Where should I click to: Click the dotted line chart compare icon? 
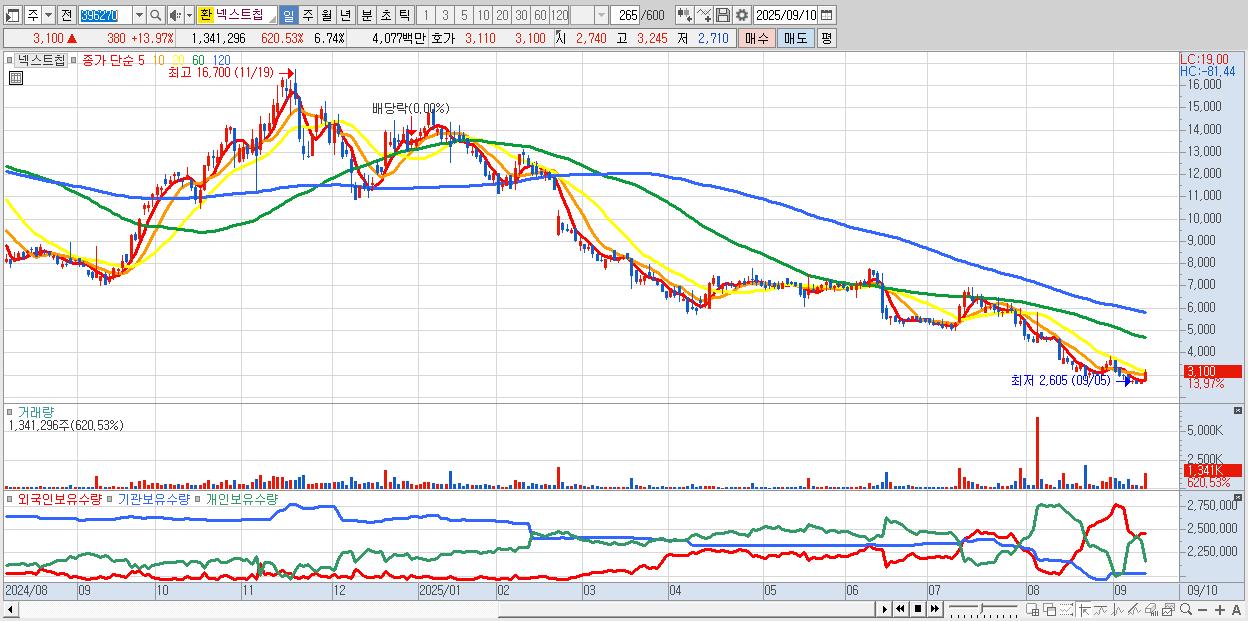[x=1066, y=610]
